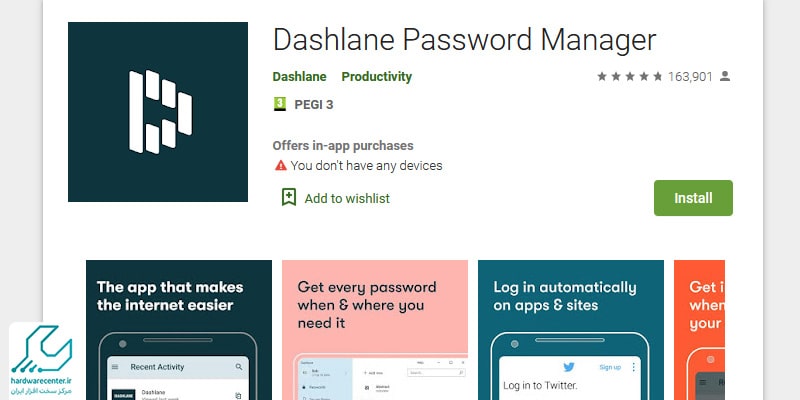Click the search magnifier in Recent Activity screenshot
The image size is (800, 400).
point(239,367)
